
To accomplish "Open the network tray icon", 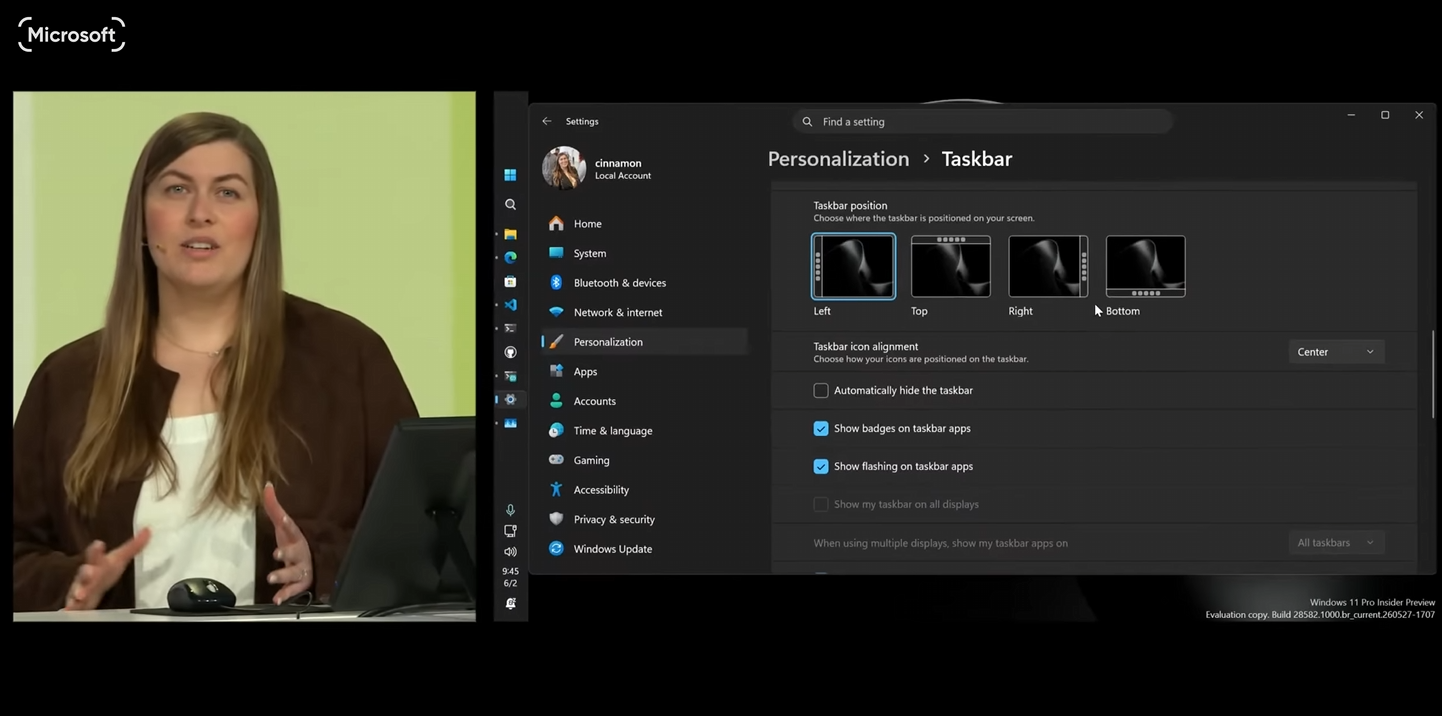I will [510, 531].
